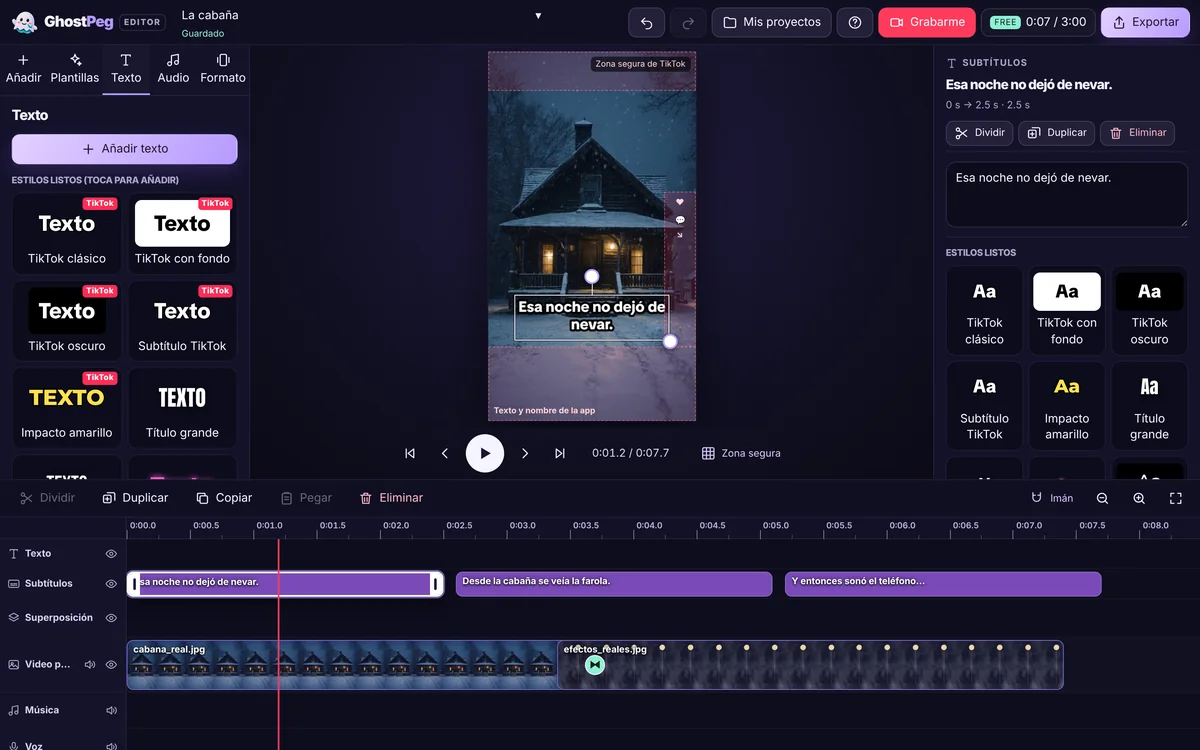This screenshot has width=1200, height=750.
Task: Click Copiar in the timeline toolbar
Action: [224, 498]
